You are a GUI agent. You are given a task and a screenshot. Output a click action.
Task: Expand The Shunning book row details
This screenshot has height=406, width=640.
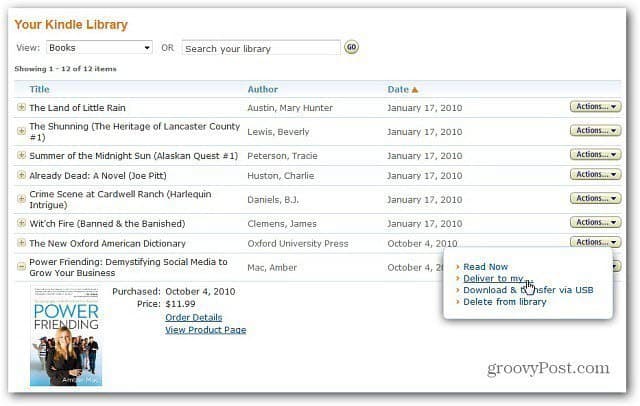[21, 131]
